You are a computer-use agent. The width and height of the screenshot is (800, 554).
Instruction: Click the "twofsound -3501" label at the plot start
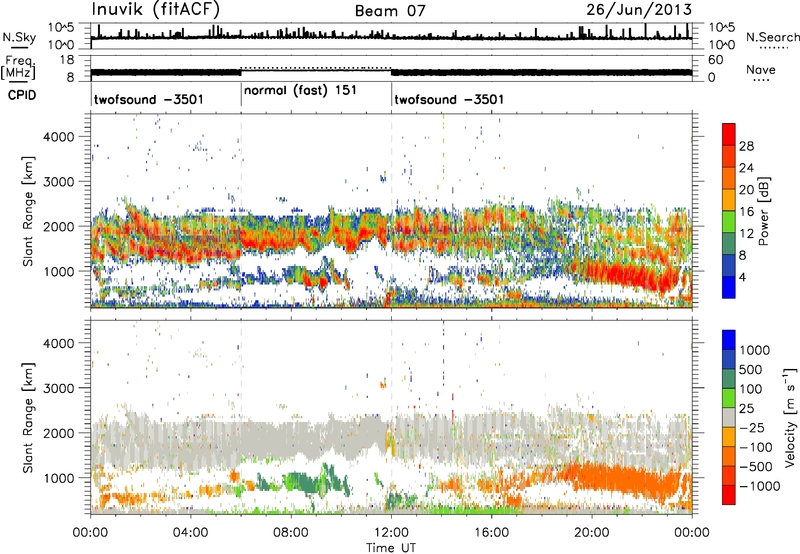[148, 99]
